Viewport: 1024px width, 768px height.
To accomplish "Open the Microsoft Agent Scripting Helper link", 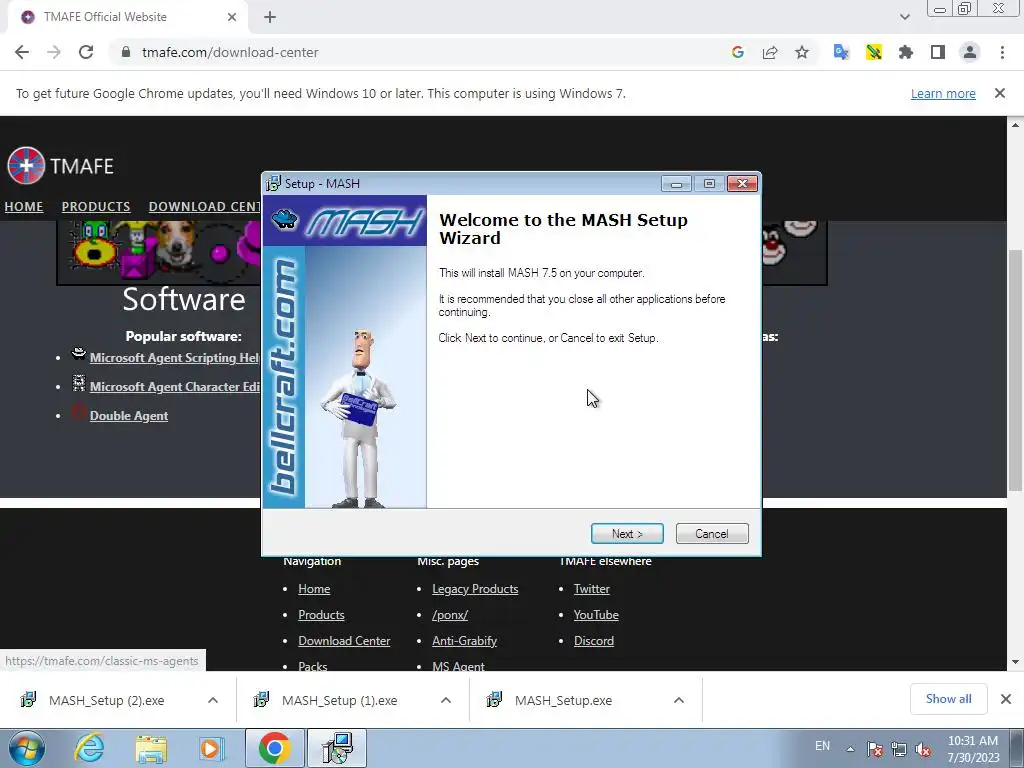I will tap(174, 358).
